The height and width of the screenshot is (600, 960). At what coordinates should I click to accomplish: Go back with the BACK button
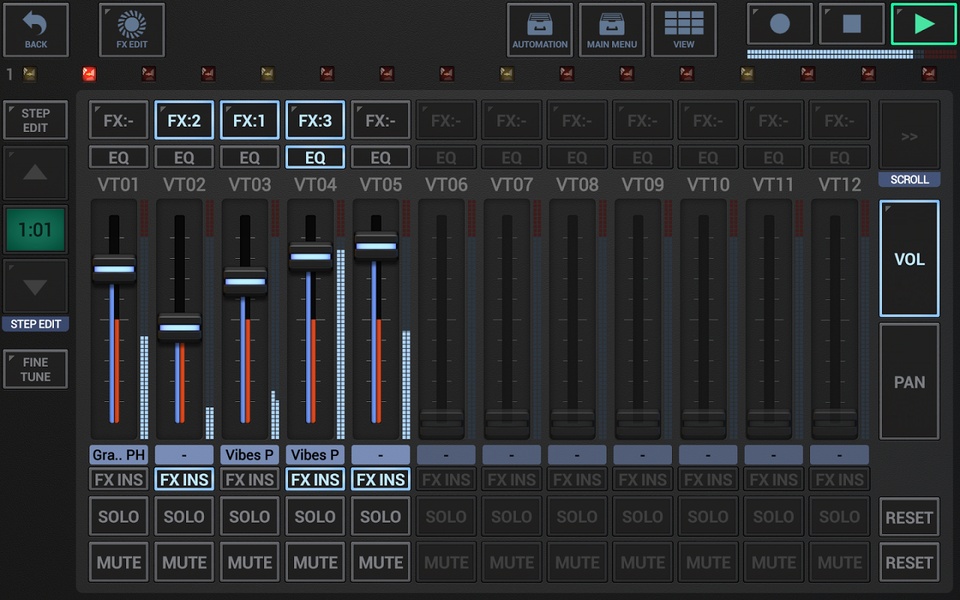click(36, 29)
